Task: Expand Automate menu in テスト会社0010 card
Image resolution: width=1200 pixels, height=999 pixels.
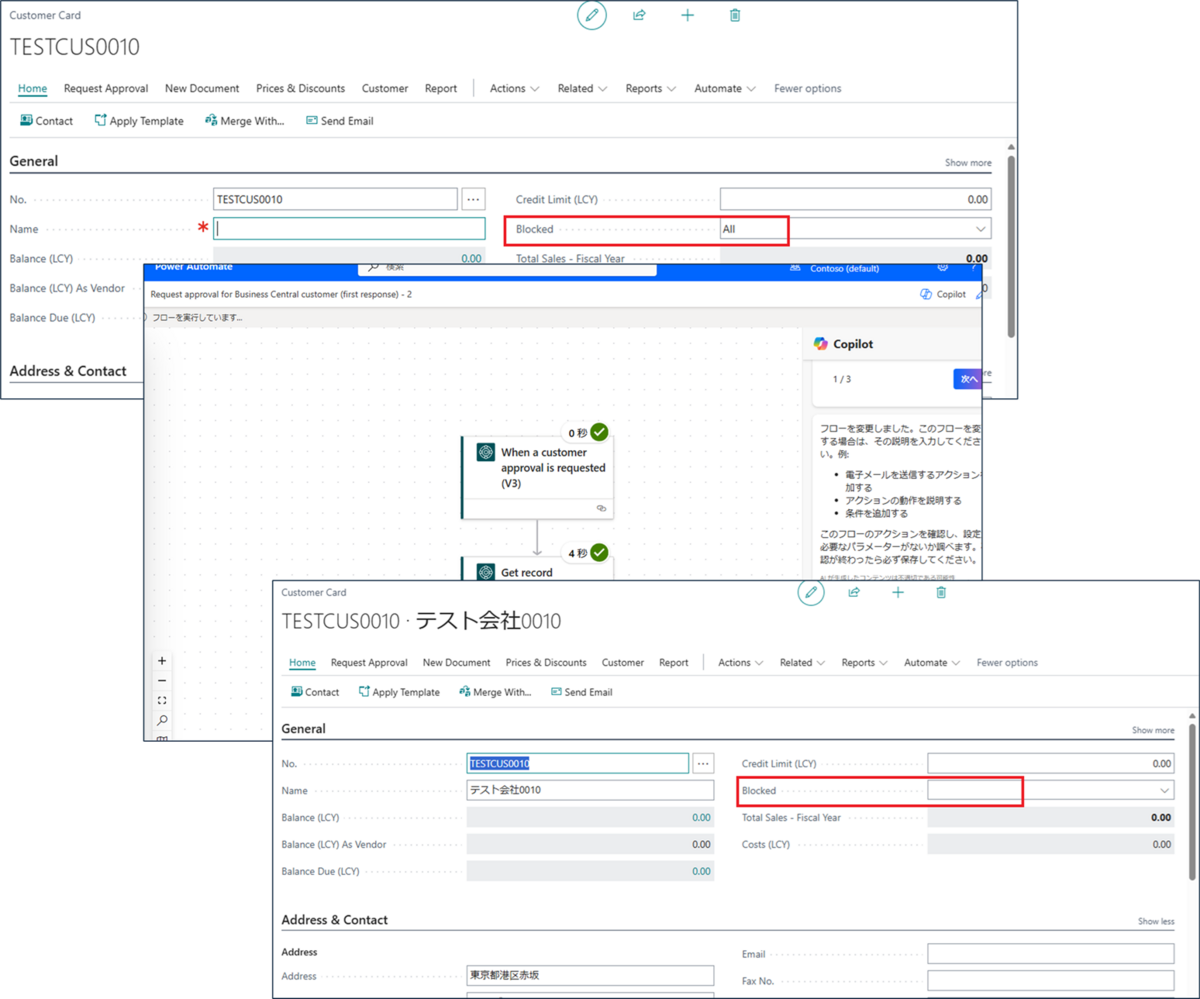Action: point(932,662)
